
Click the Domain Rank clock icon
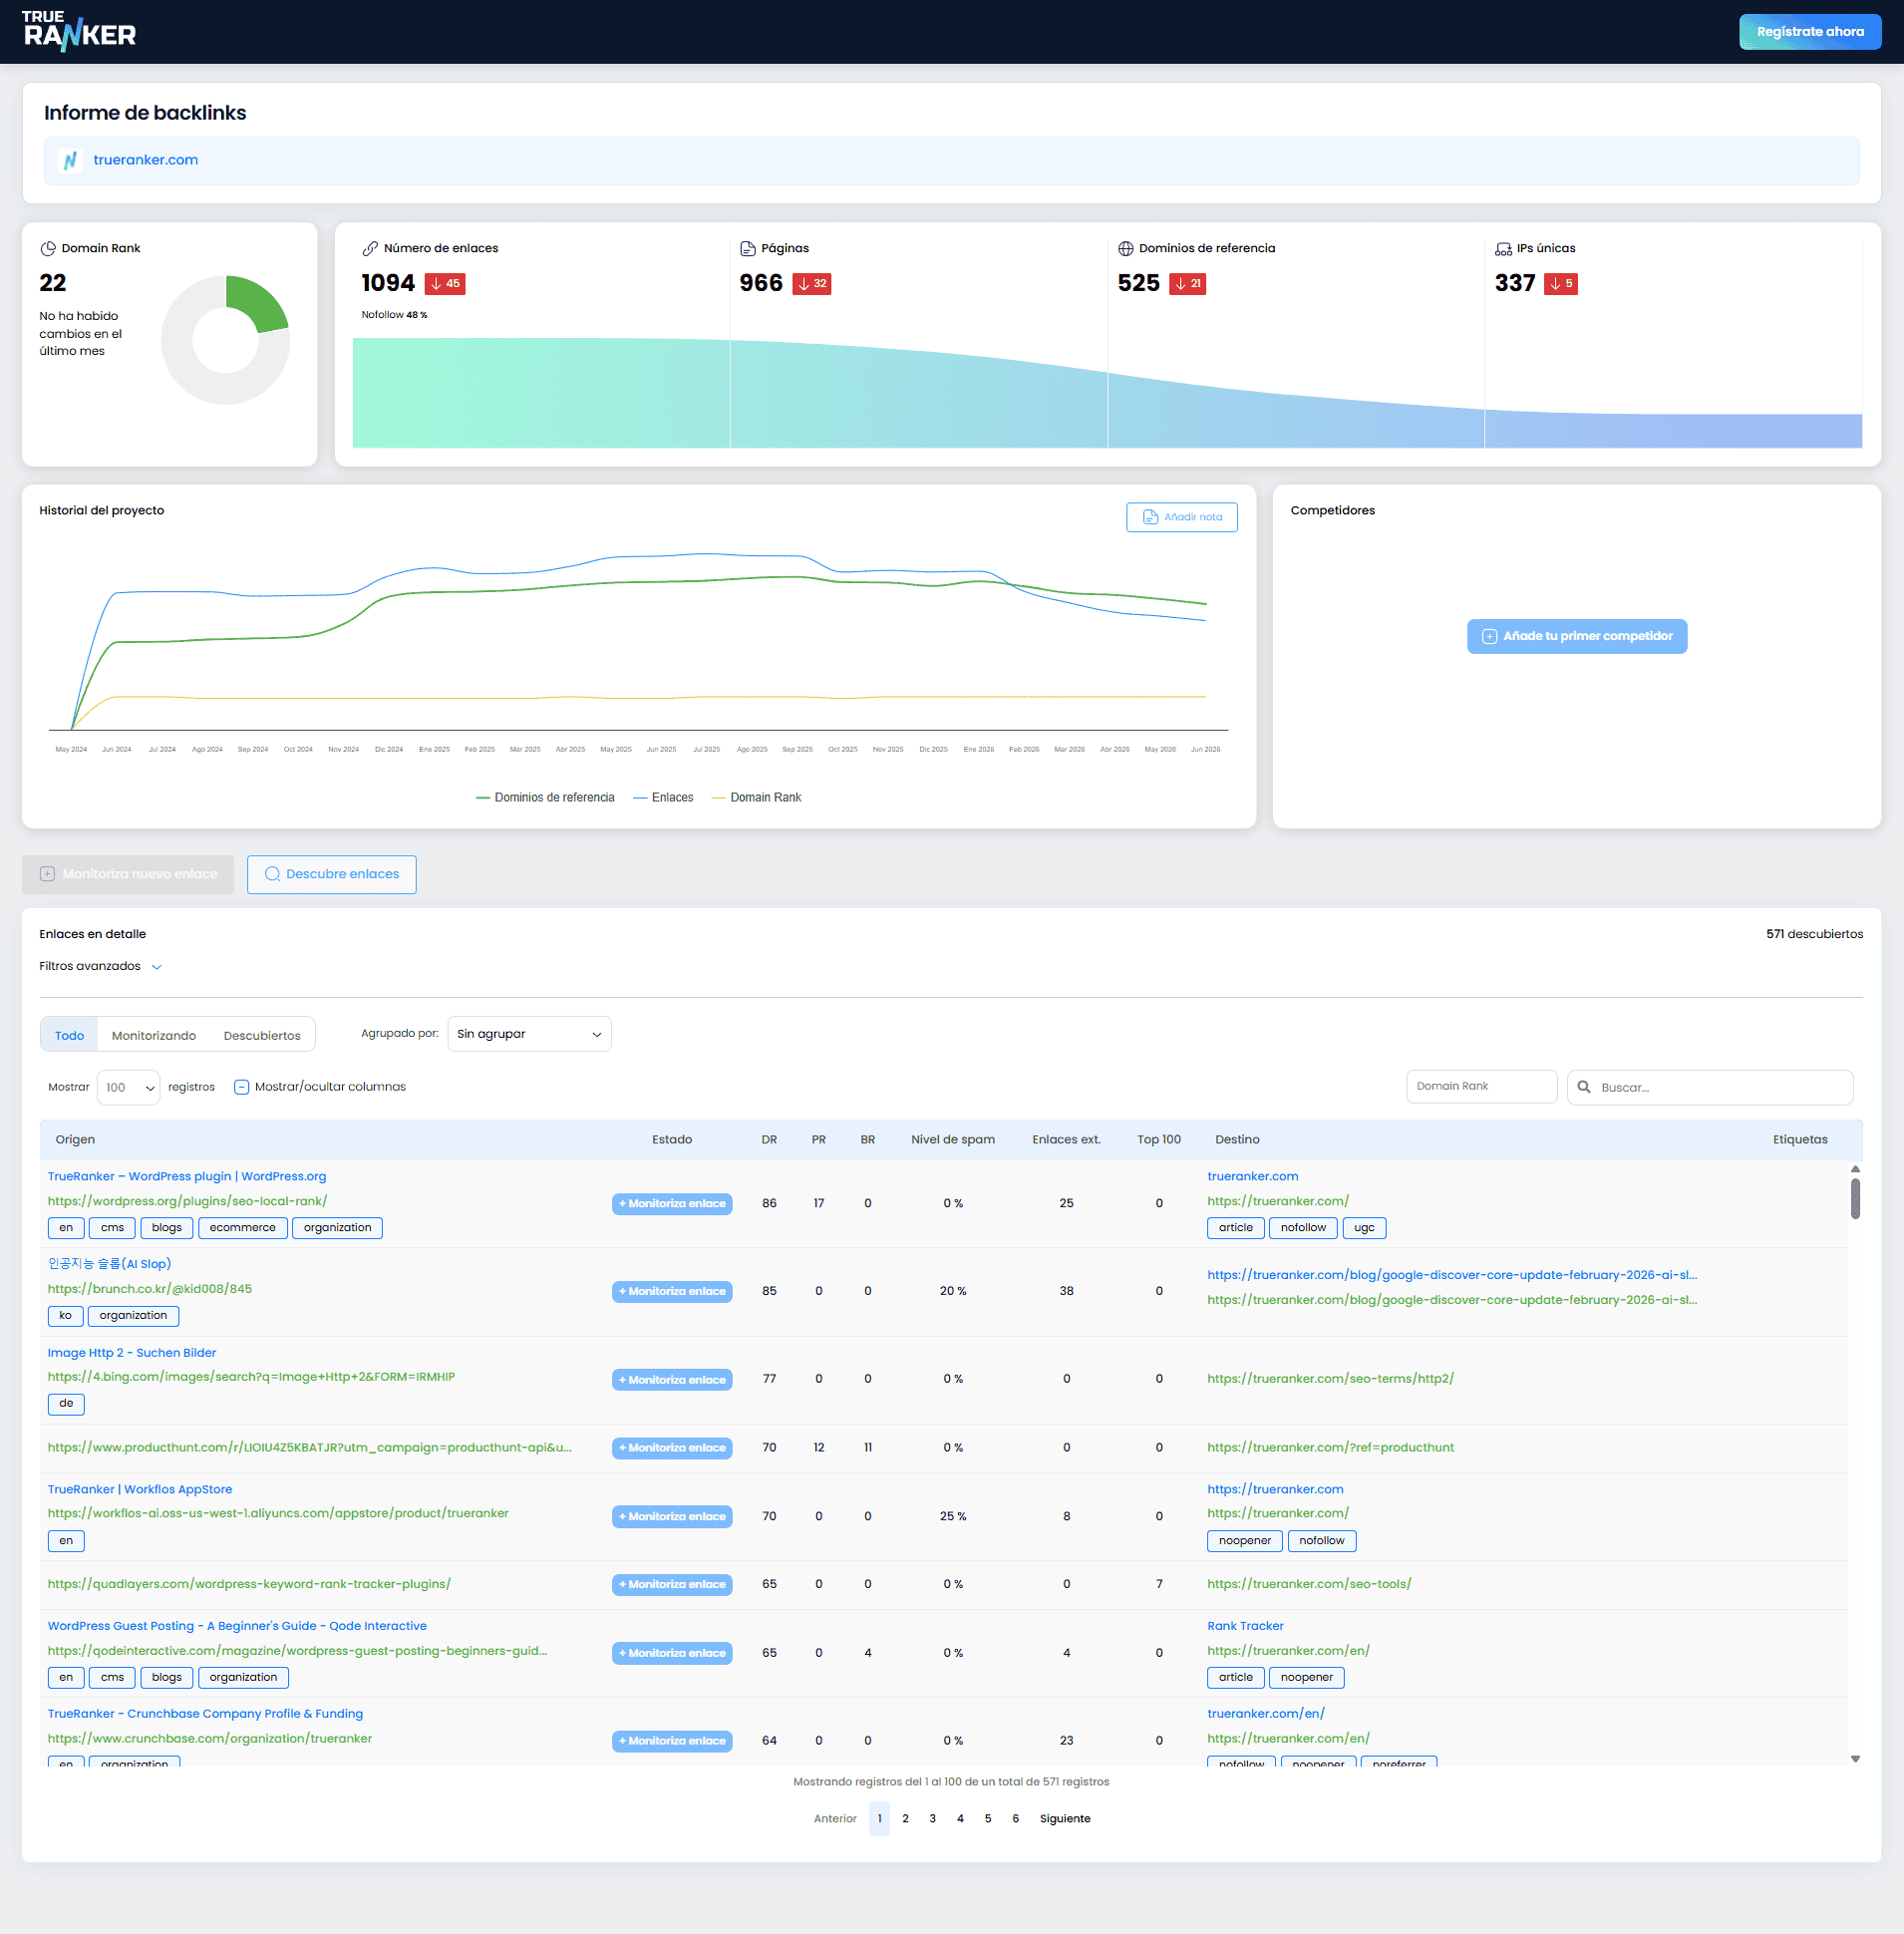coord(48,249)
